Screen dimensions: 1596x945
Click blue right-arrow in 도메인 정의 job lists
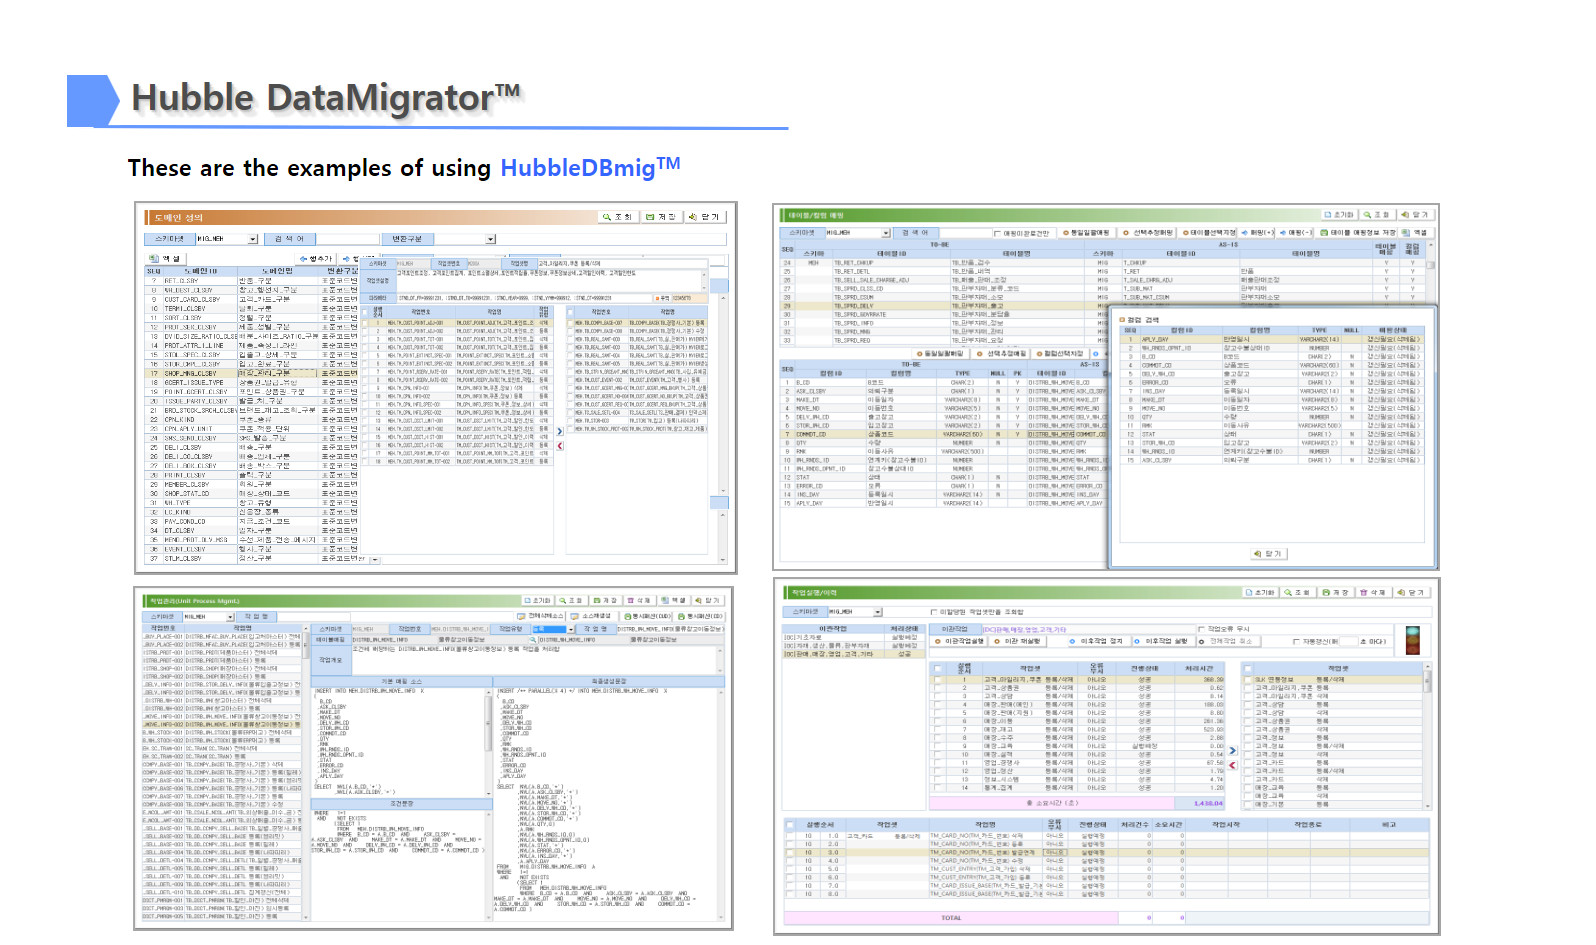tap(559, 432)
